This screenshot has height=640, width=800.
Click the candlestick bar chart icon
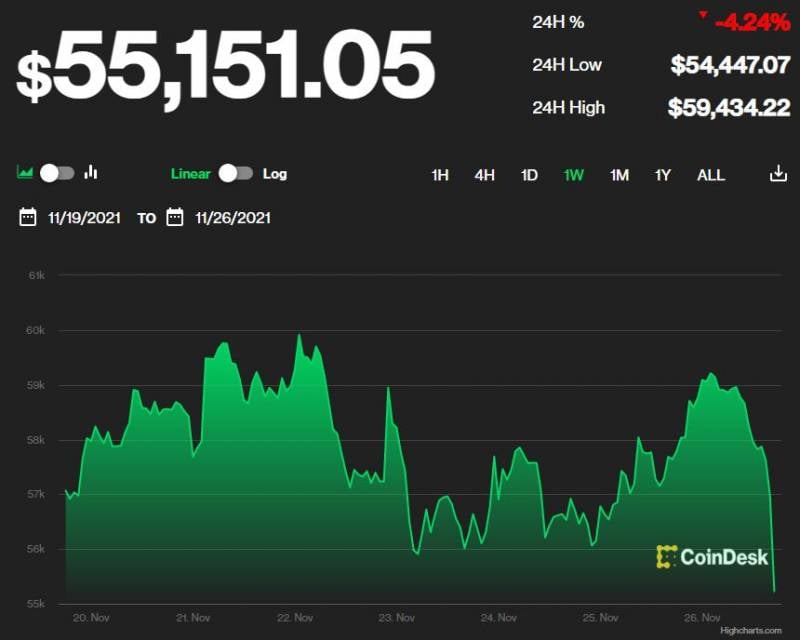(91, 172)
